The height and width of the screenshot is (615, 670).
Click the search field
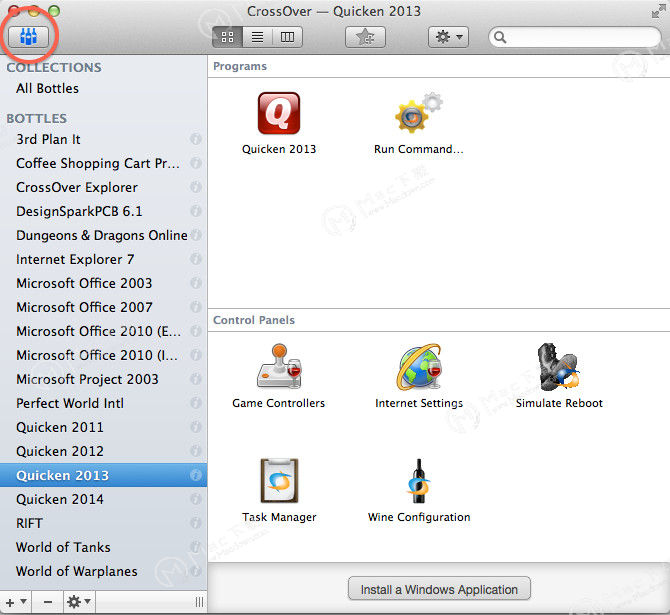(575, 38)
